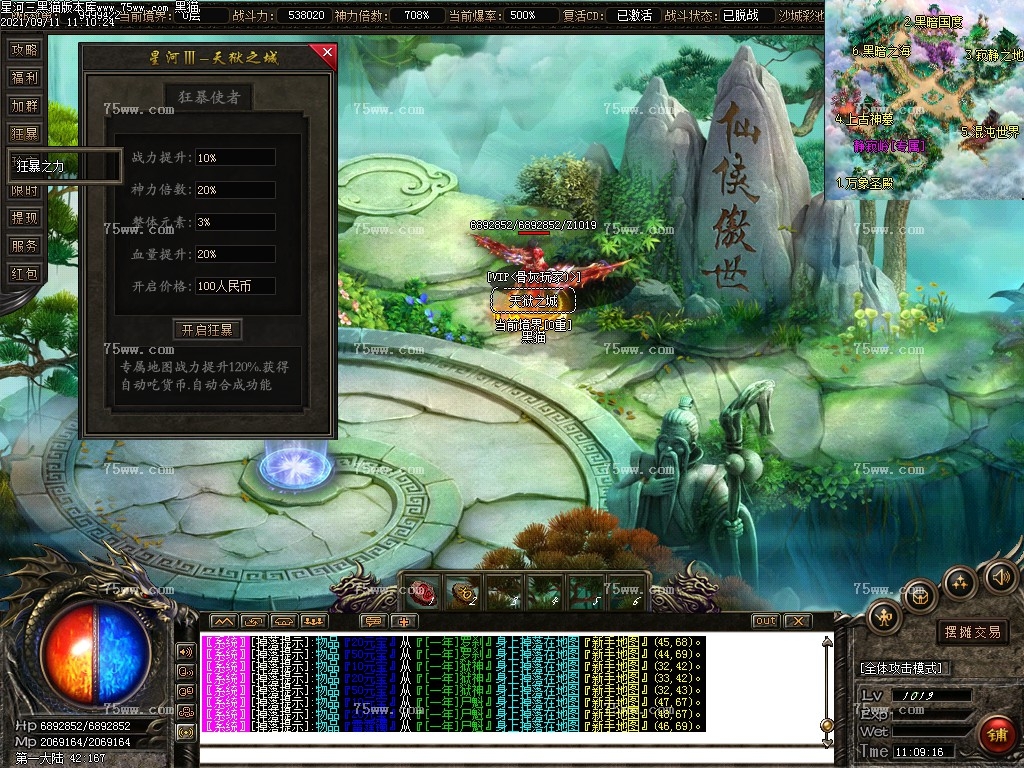Toggle the fourth chat channel side icon
The width and height of the screenshot is (1024, 768).
point(186,712)
